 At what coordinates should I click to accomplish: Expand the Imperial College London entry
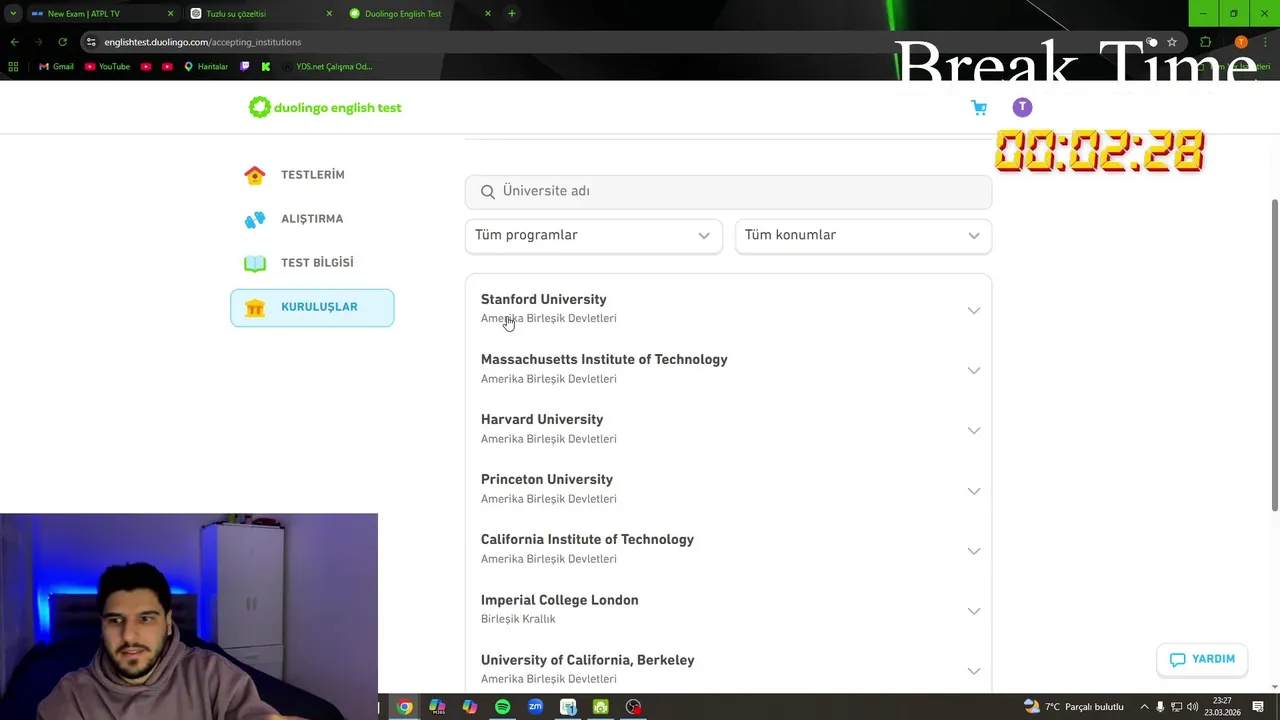click(x=974, y=611)
